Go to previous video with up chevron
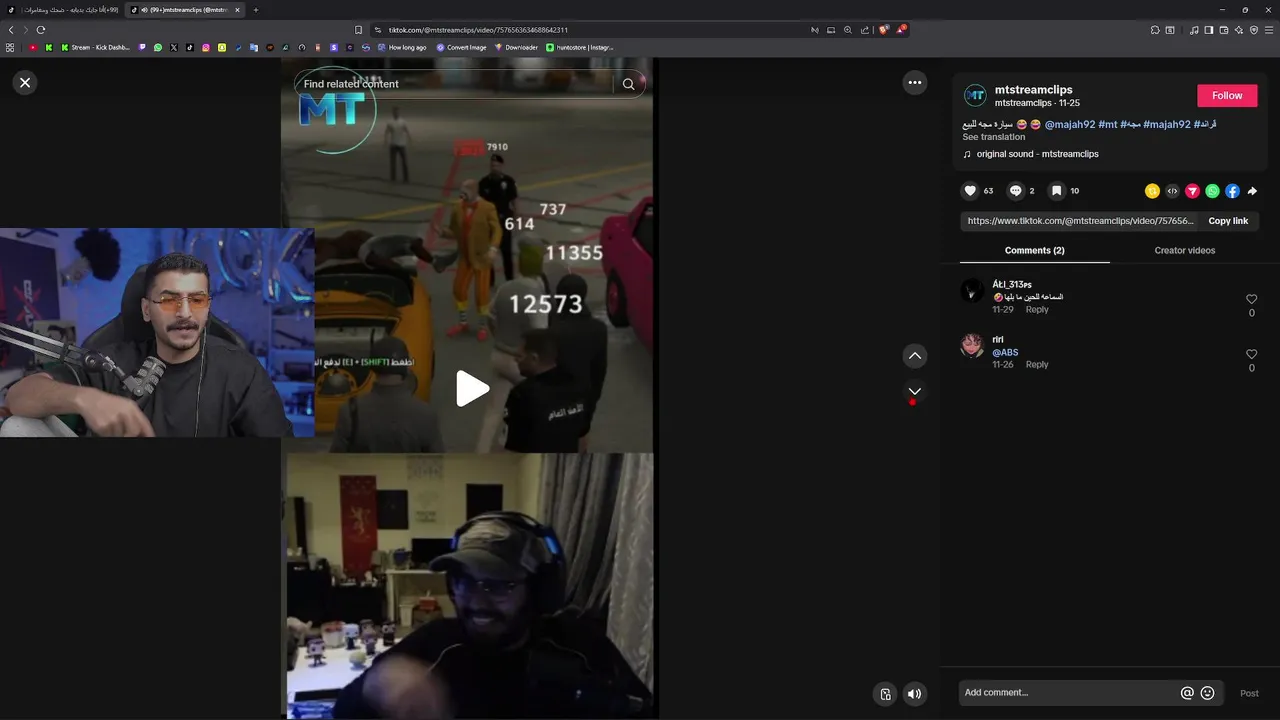This screenshot has width=1280, height=720. point(915,356)
